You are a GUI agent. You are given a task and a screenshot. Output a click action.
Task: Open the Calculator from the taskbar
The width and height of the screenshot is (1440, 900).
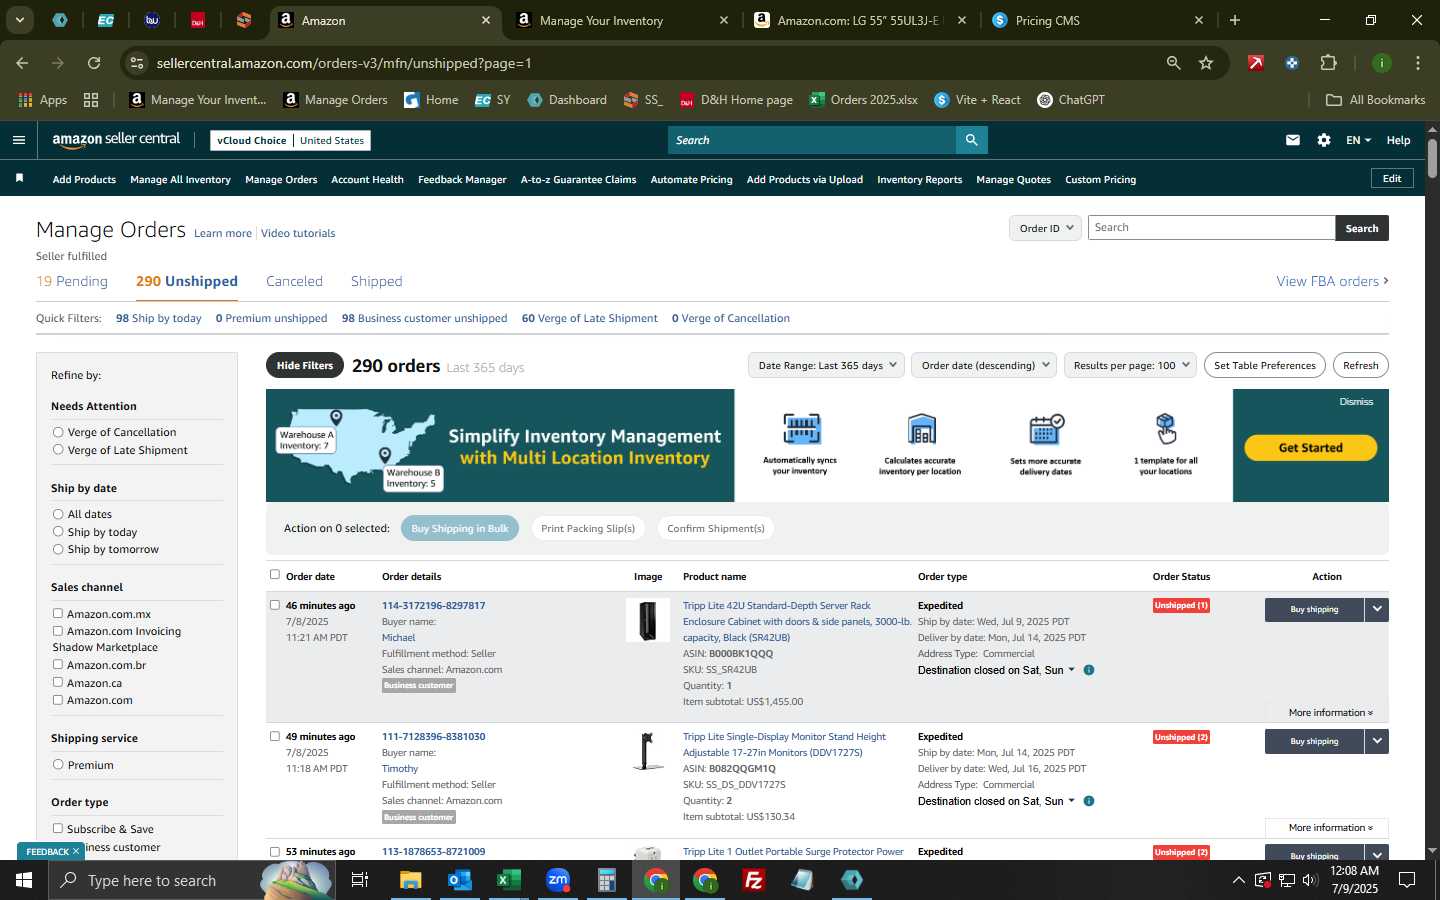(x=606, y=880)
